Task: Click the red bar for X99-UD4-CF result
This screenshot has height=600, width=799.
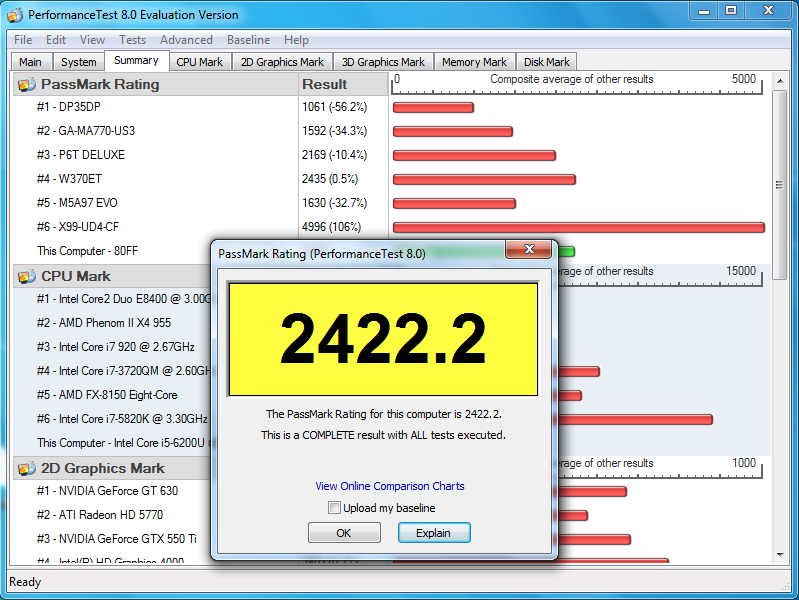Action: (x=578, y=227)
